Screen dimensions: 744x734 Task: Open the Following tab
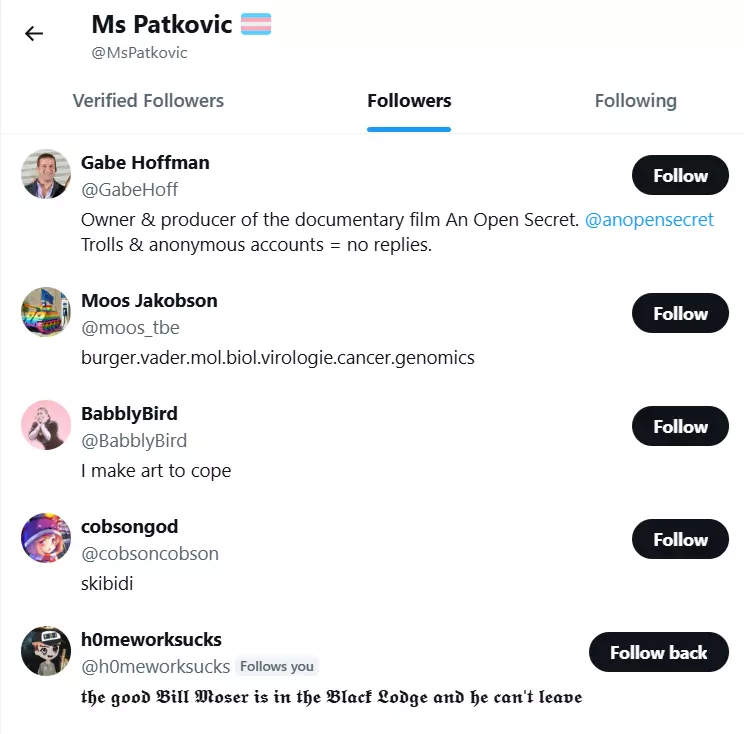(x=635, y=101)
